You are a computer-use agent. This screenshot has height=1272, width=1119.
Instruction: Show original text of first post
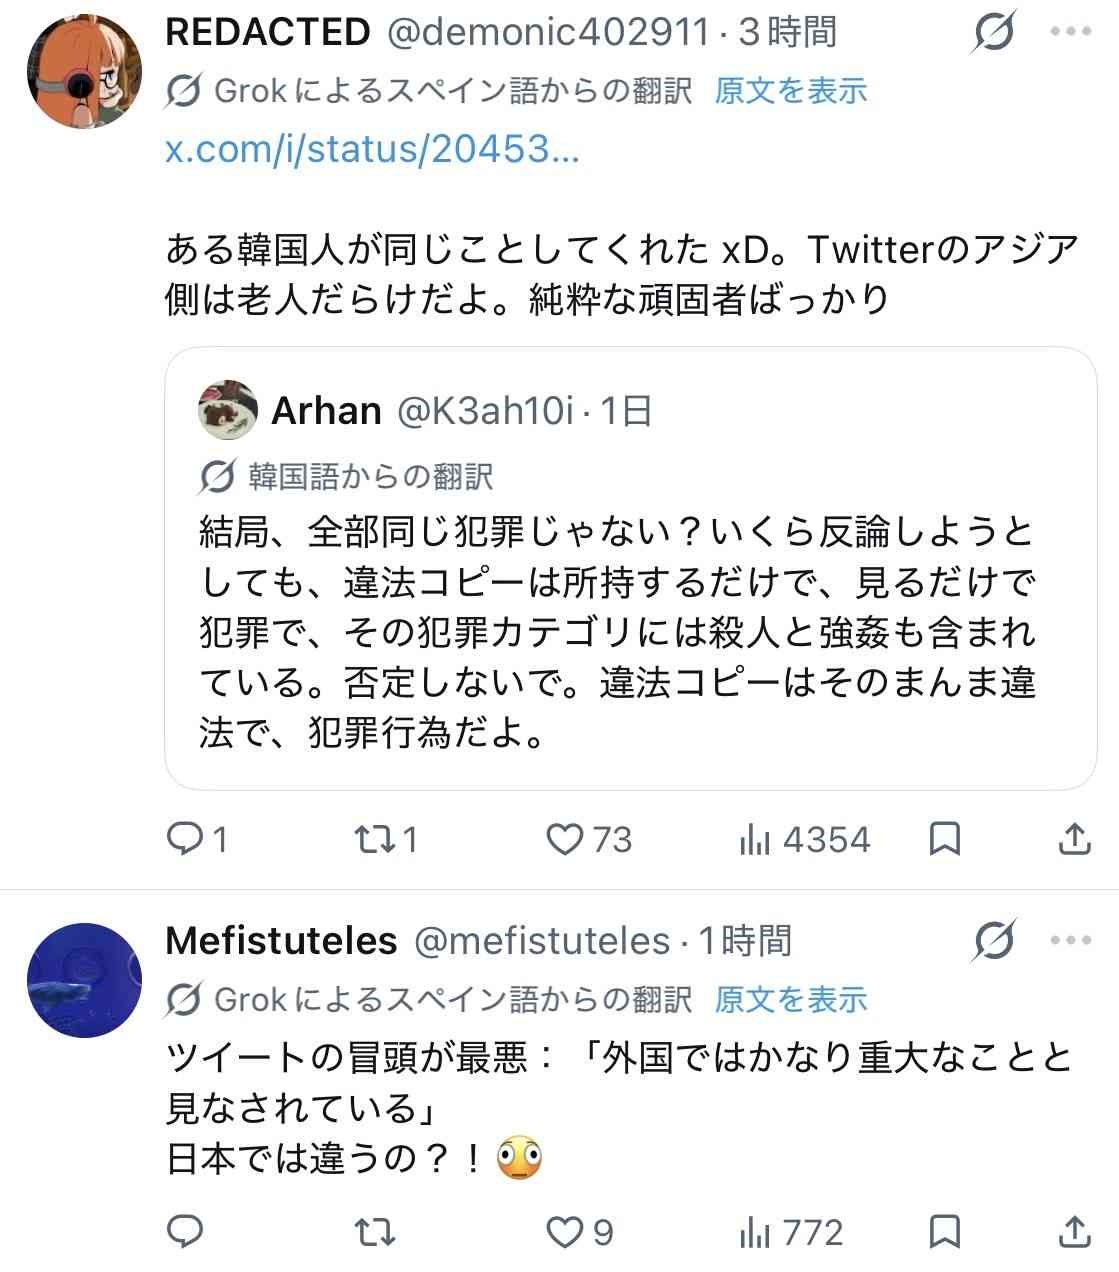[791, 91]
